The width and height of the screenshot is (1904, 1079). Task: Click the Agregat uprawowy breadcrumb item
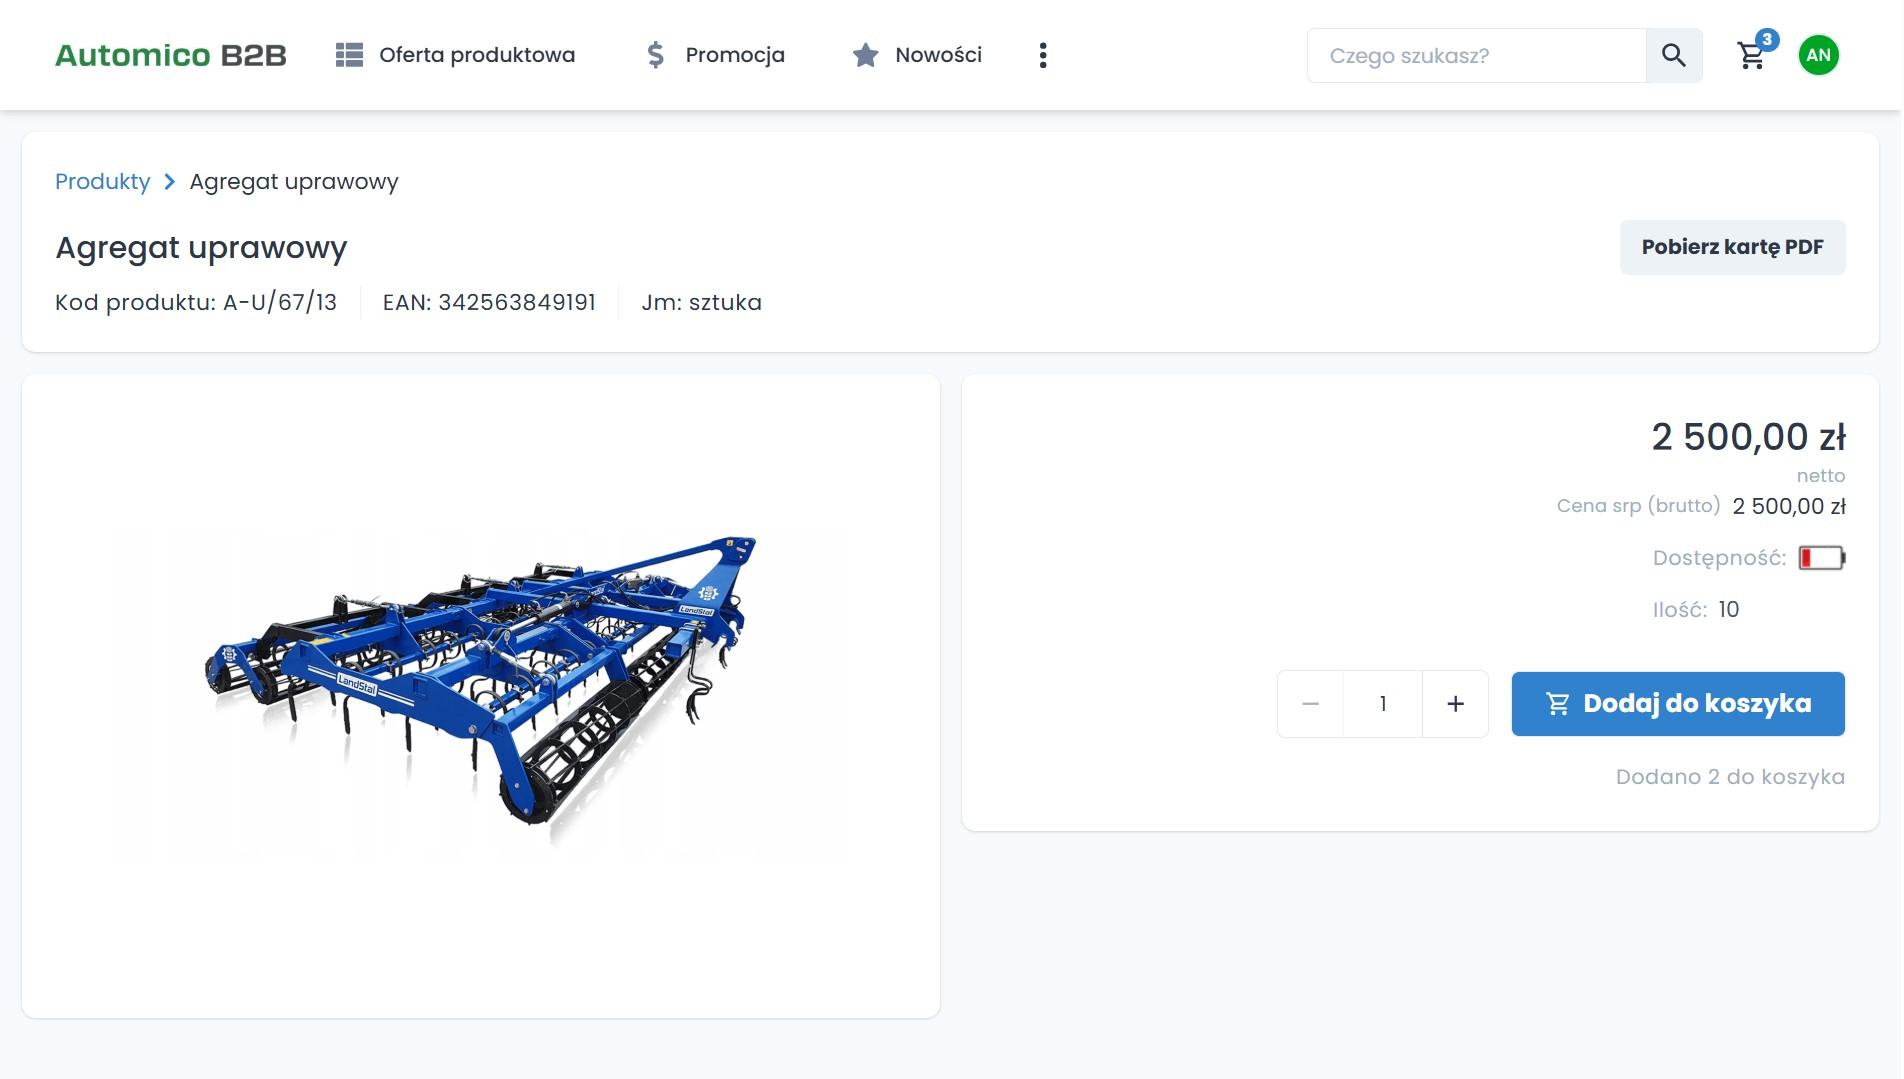pyautogui.click(x=294, y=182)
